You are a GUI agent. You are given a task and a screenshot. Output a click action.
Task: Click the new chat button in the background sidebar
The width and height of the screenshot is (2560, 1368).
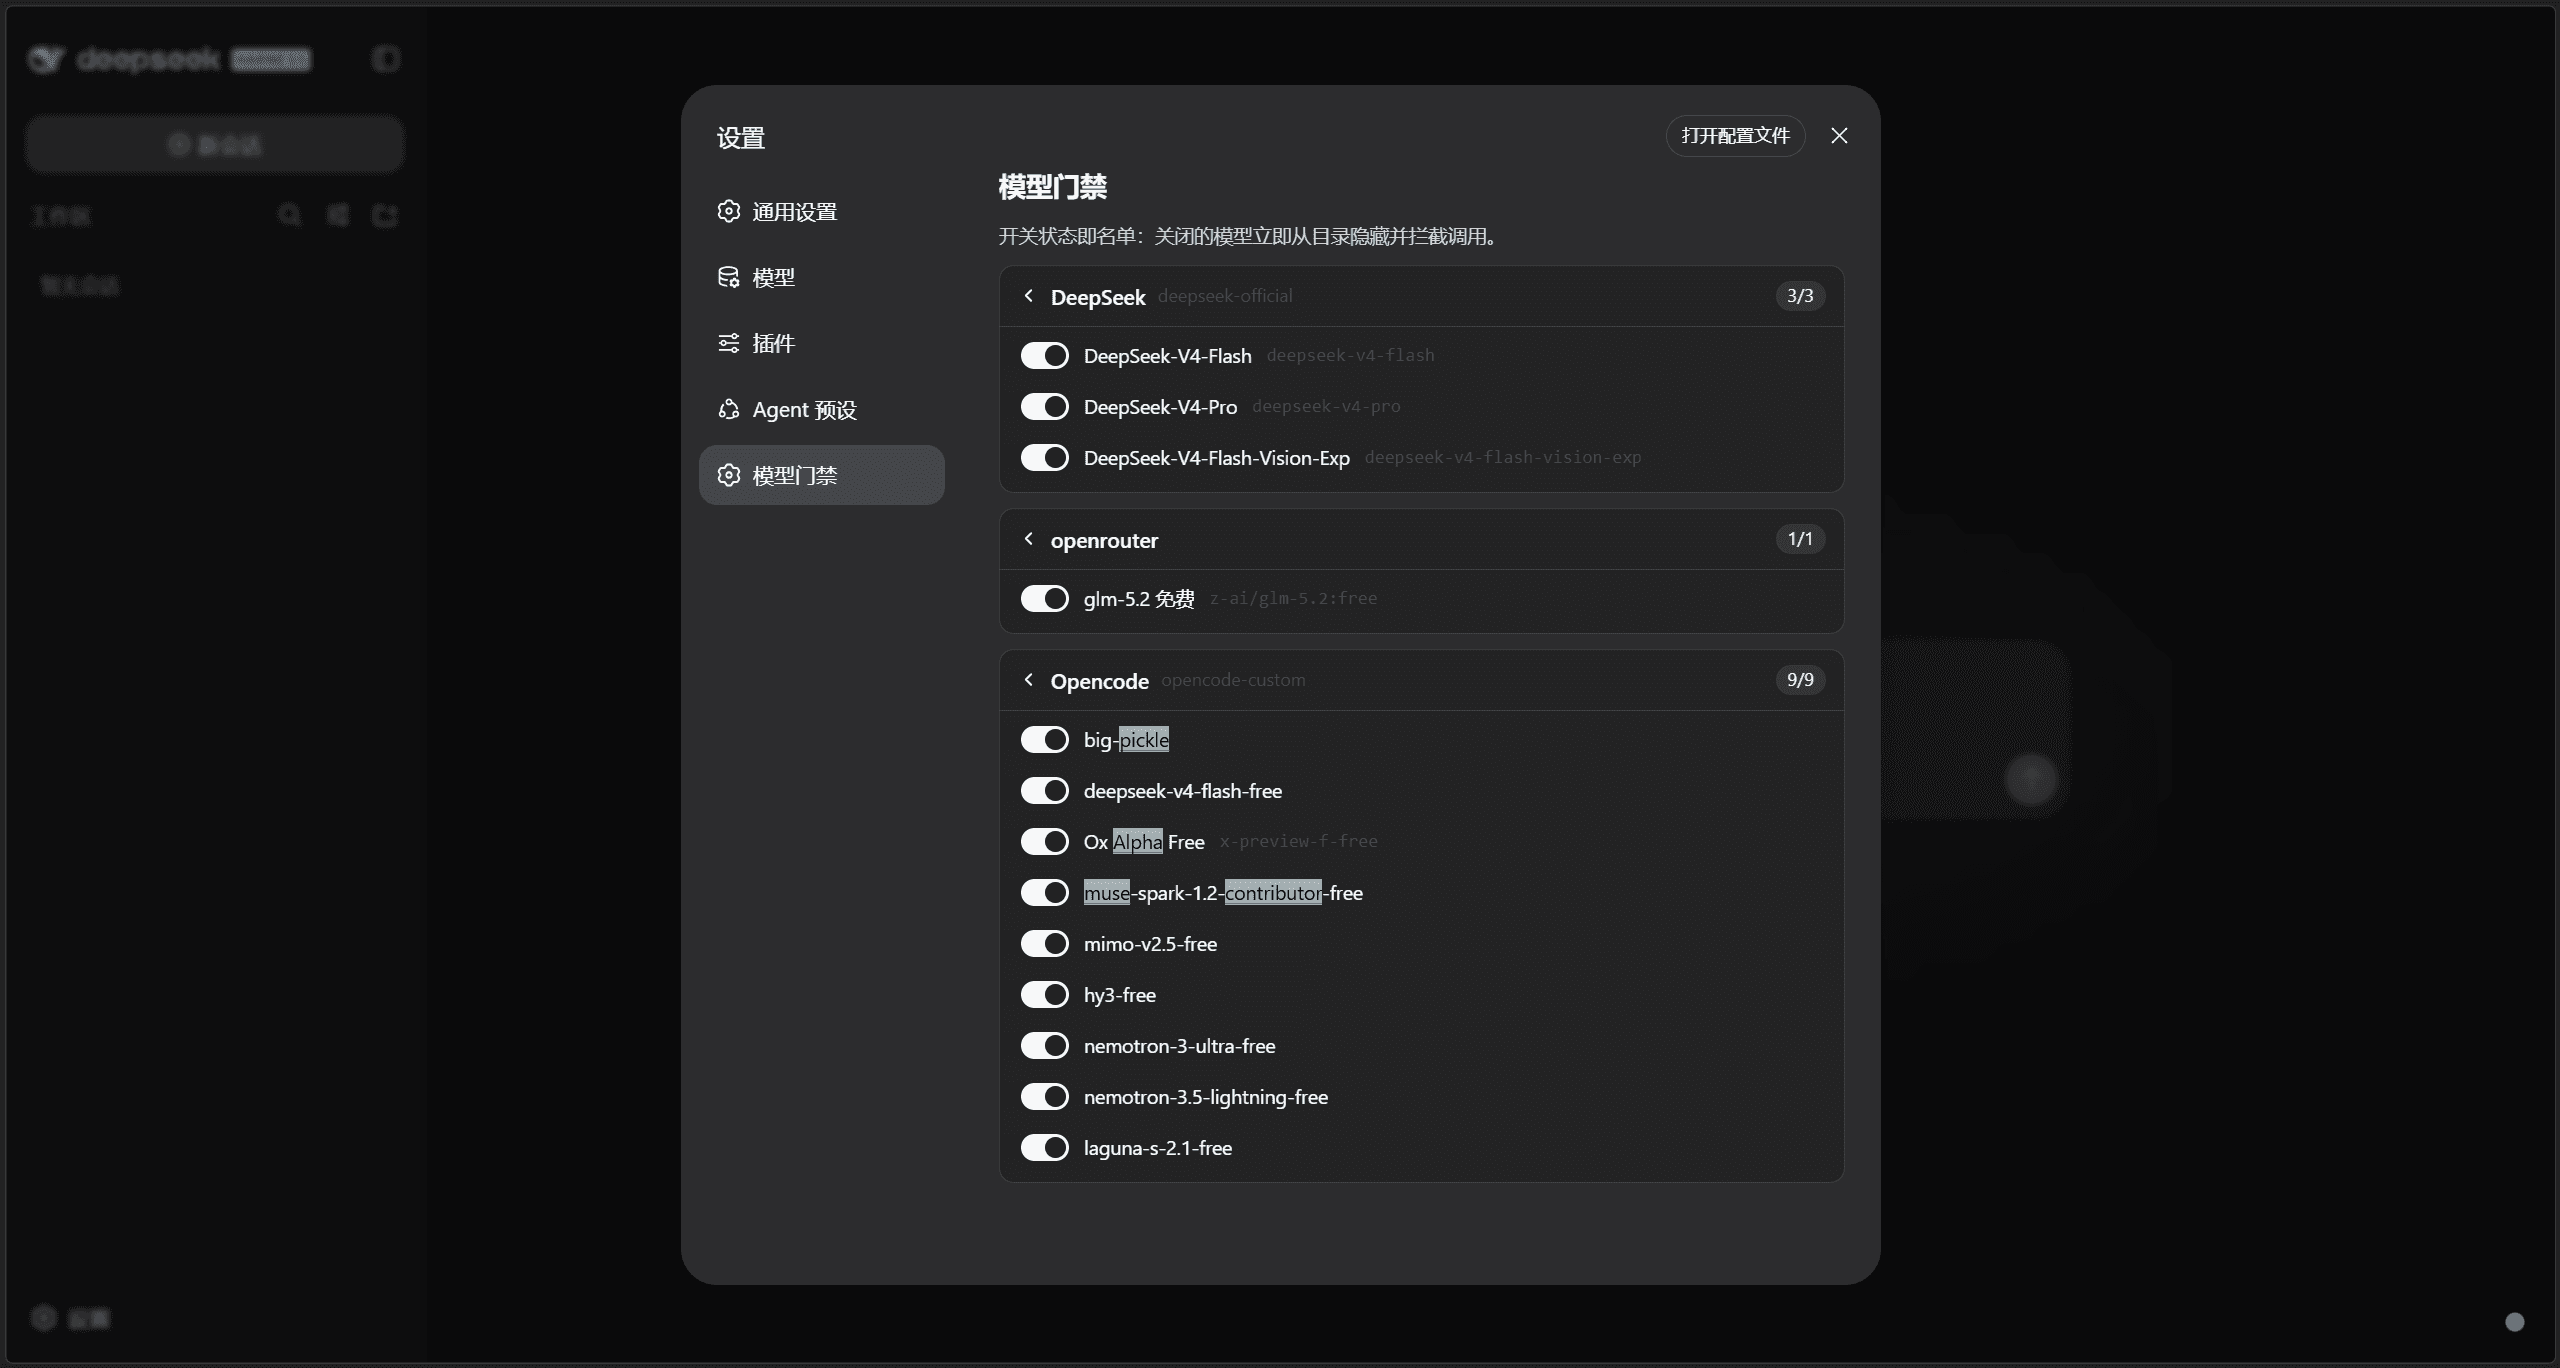(x=215, y=145)
